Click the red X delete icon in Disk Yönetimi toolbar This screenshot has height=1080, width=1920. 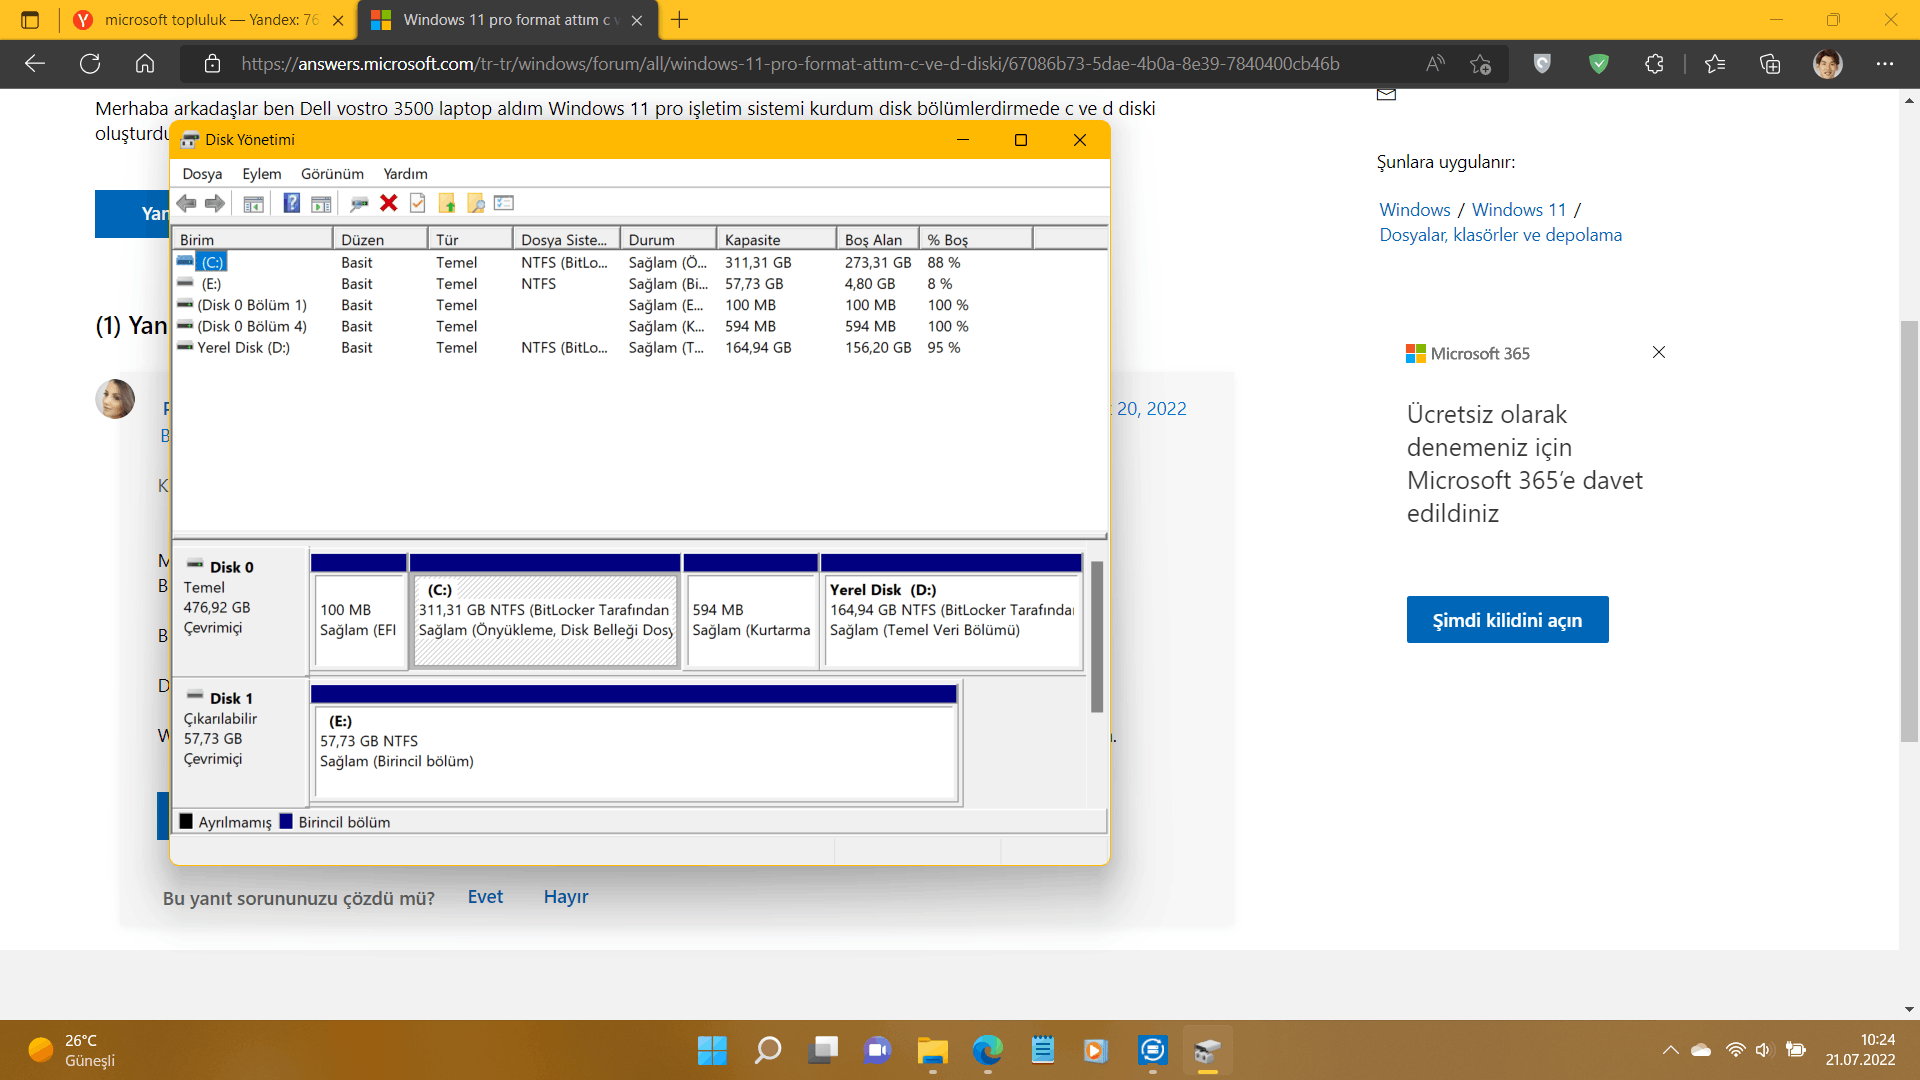tap(389, 203)
